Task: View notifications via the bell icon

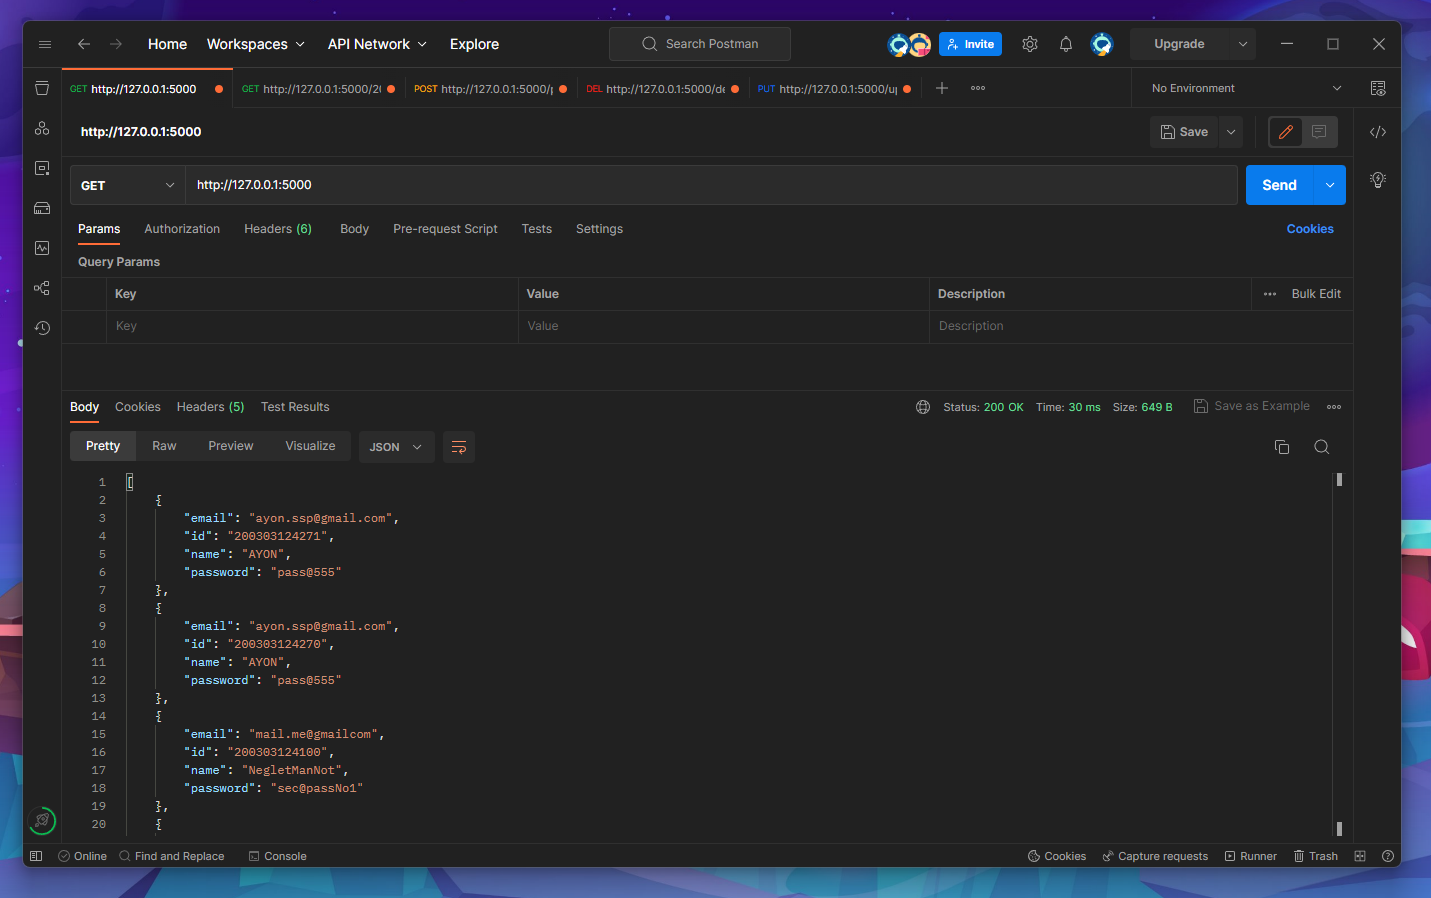Action: (x=1066, y=44)
